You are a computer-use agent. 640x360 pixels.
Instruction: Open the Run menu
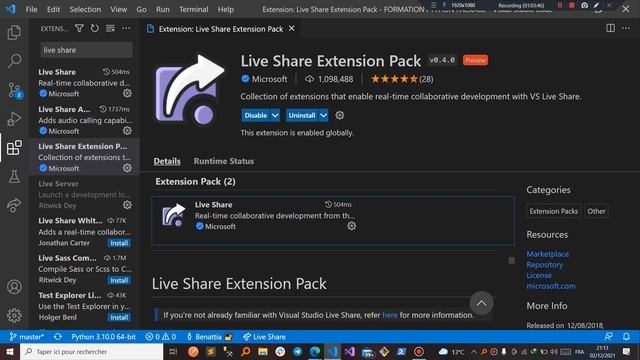point(162,9)
